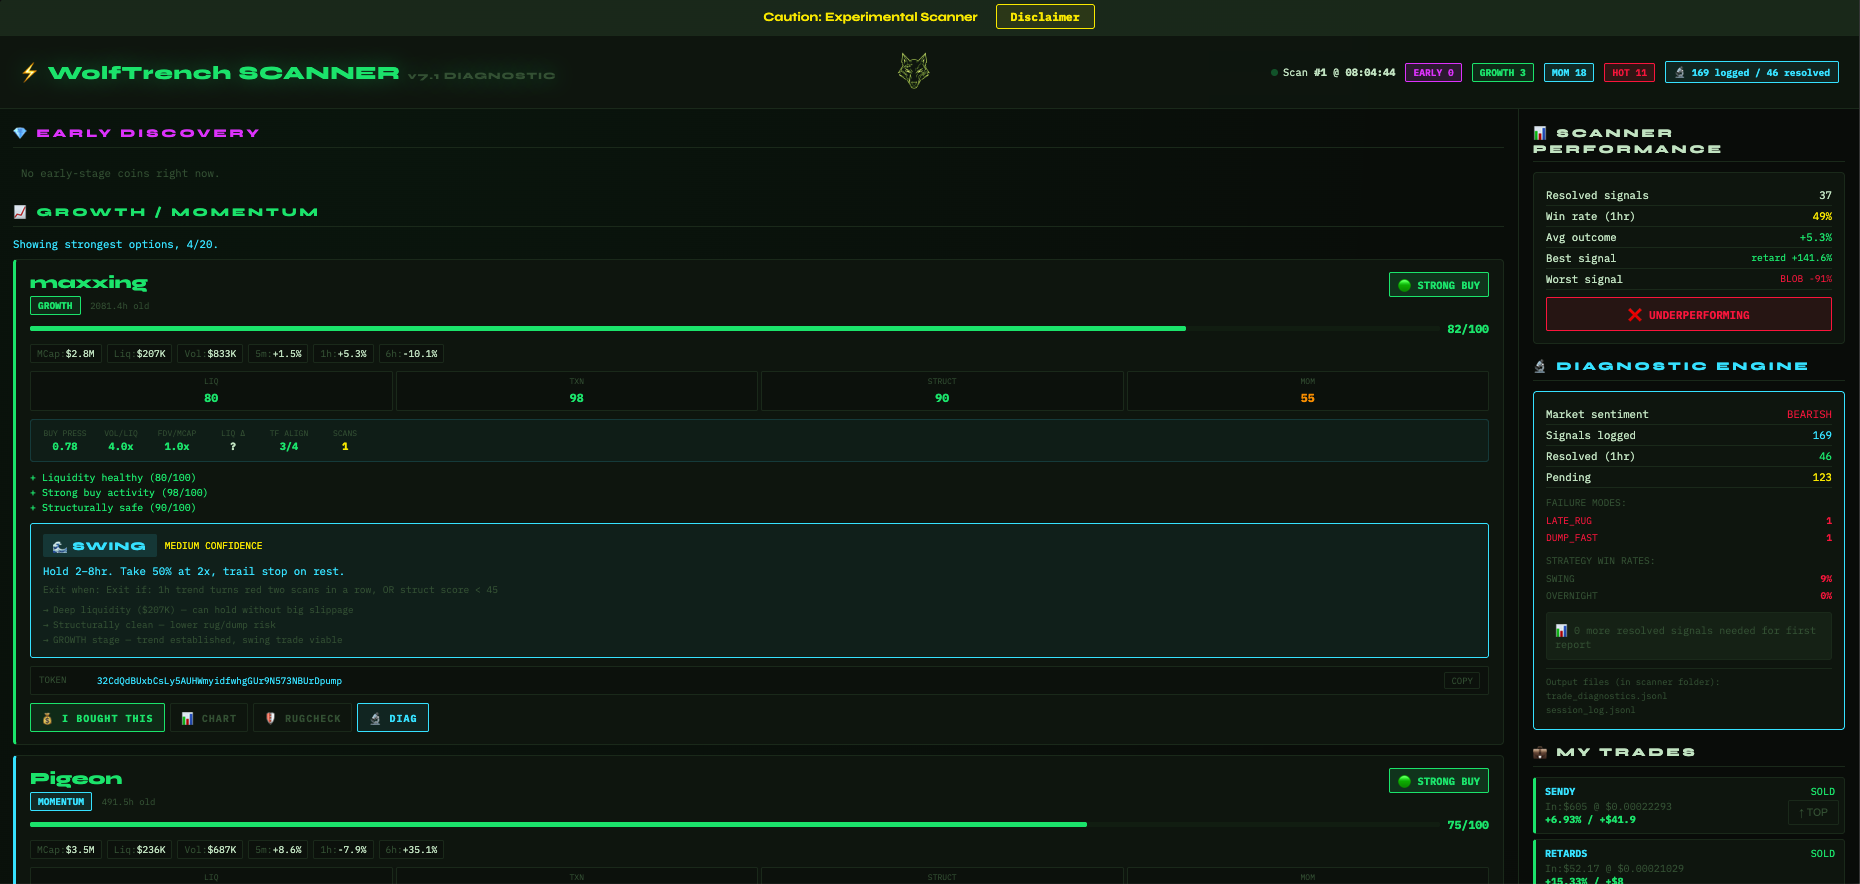The height and width of the screenshot is (884, 1860).
Task: Click the LATE_RUG failure mode row
Action: tap(1688, 521)
